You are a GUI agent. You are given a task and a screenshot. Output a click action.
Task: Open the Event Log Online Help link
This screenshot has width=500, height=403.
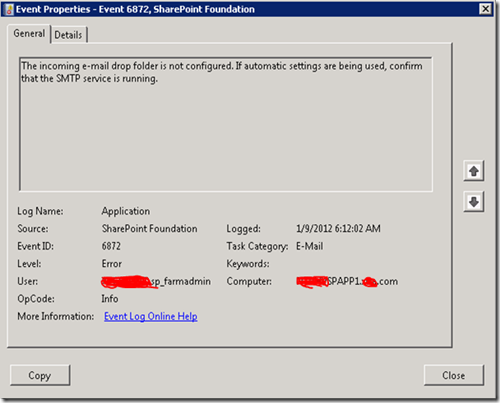(151, 316)
